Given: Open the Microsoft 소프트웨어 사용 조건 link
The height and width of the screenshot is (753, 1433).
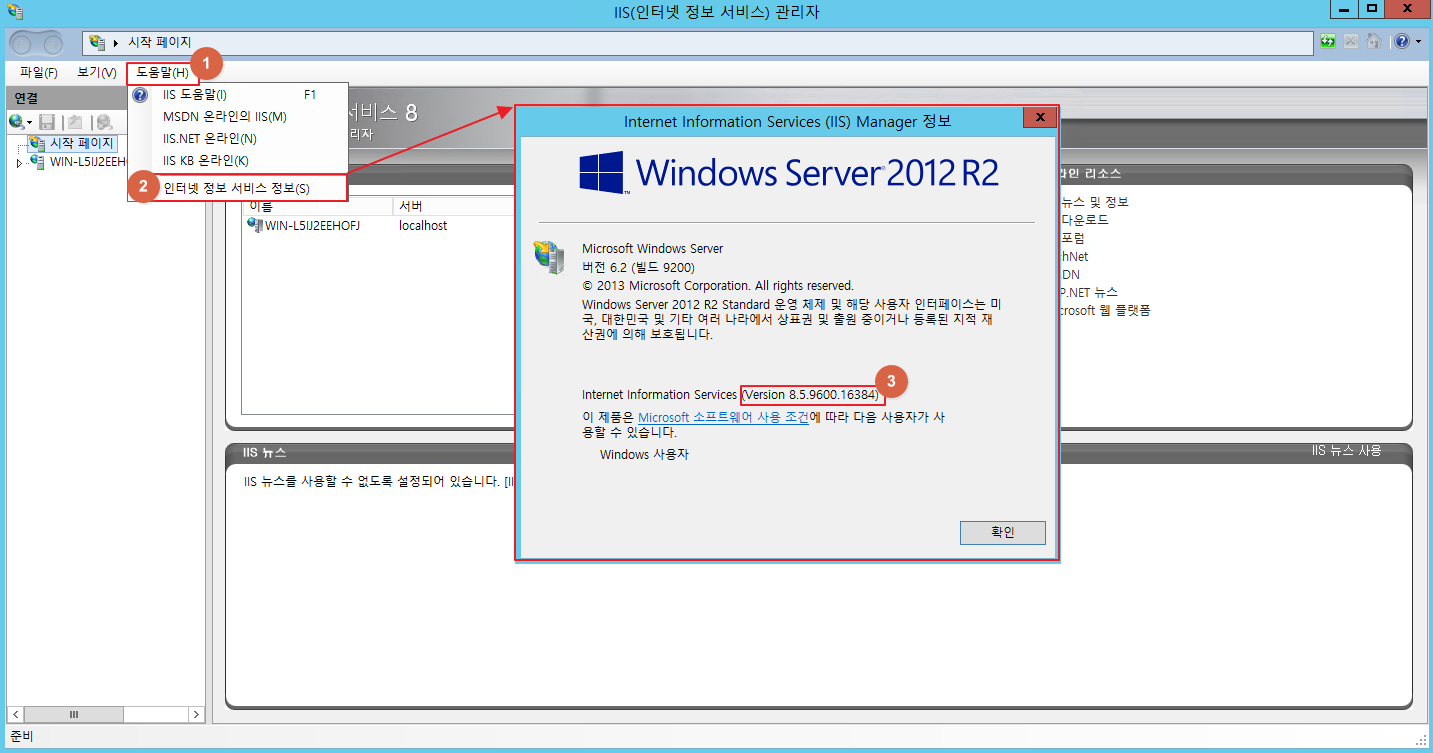Looking at the screenshot, I should tap(723, 417).
